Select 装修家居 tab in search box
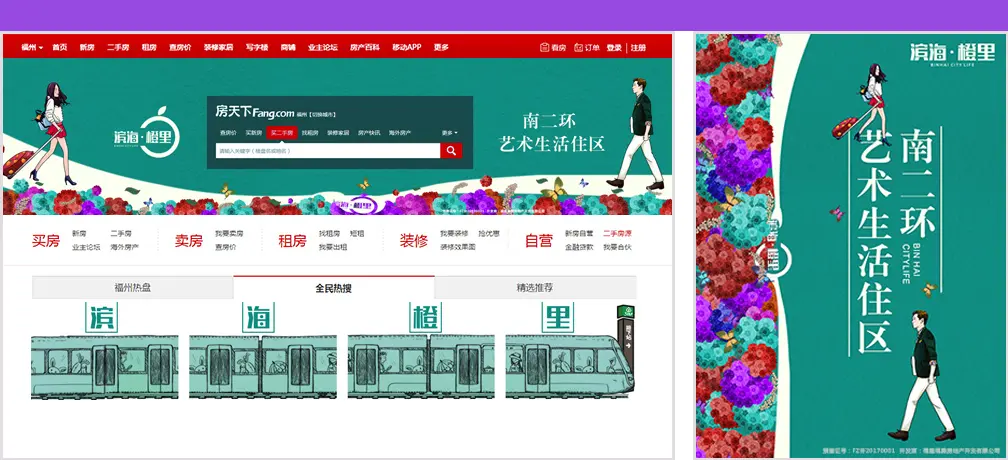 pos(338,133)
